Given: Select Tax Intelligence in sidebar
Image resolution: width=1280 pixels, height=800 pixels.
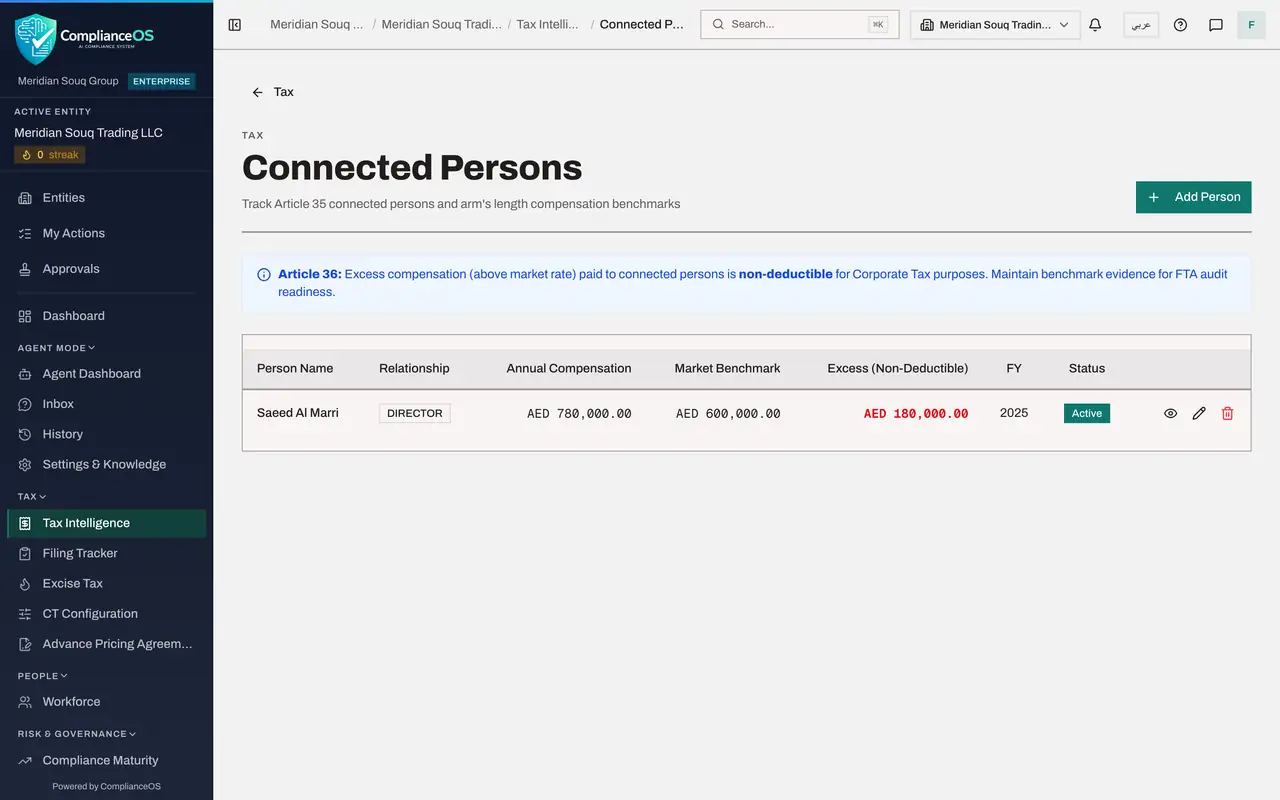Looking at the screenshot, I should (x=106, y=523).
